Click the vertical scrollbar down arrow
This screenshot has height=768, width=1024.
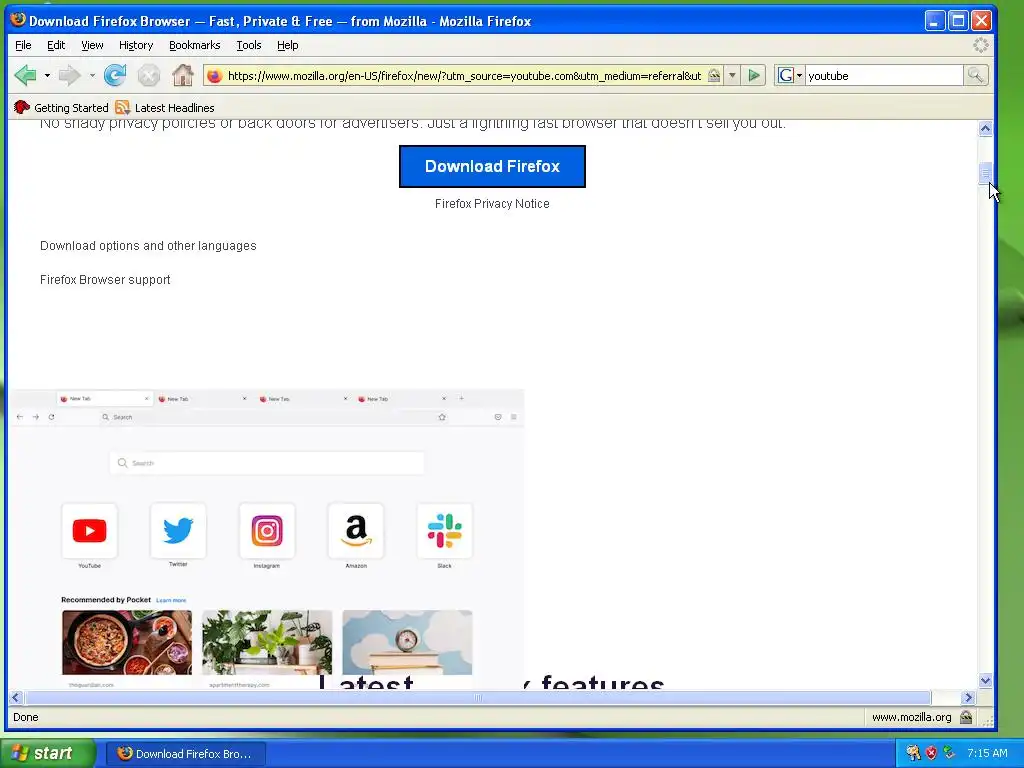(x=985, y=680)
